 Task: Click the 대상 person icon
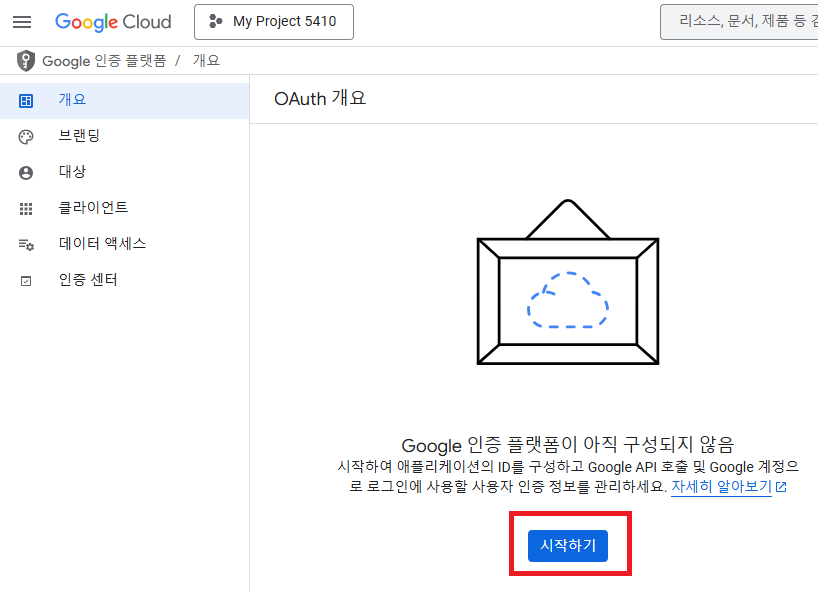[x=26, y=173]
